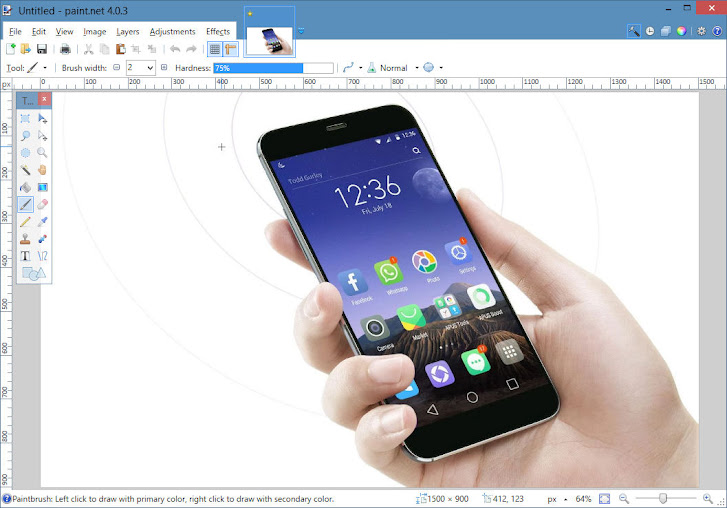This screenshot has height=508, width=727.
Task: Toggle the Colors window wheel icon
Action: coord(681,31)
